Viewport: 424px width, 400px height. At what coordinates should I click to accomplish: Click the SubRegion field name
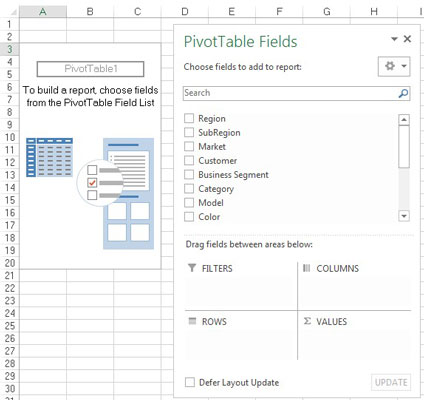[219, 132]
